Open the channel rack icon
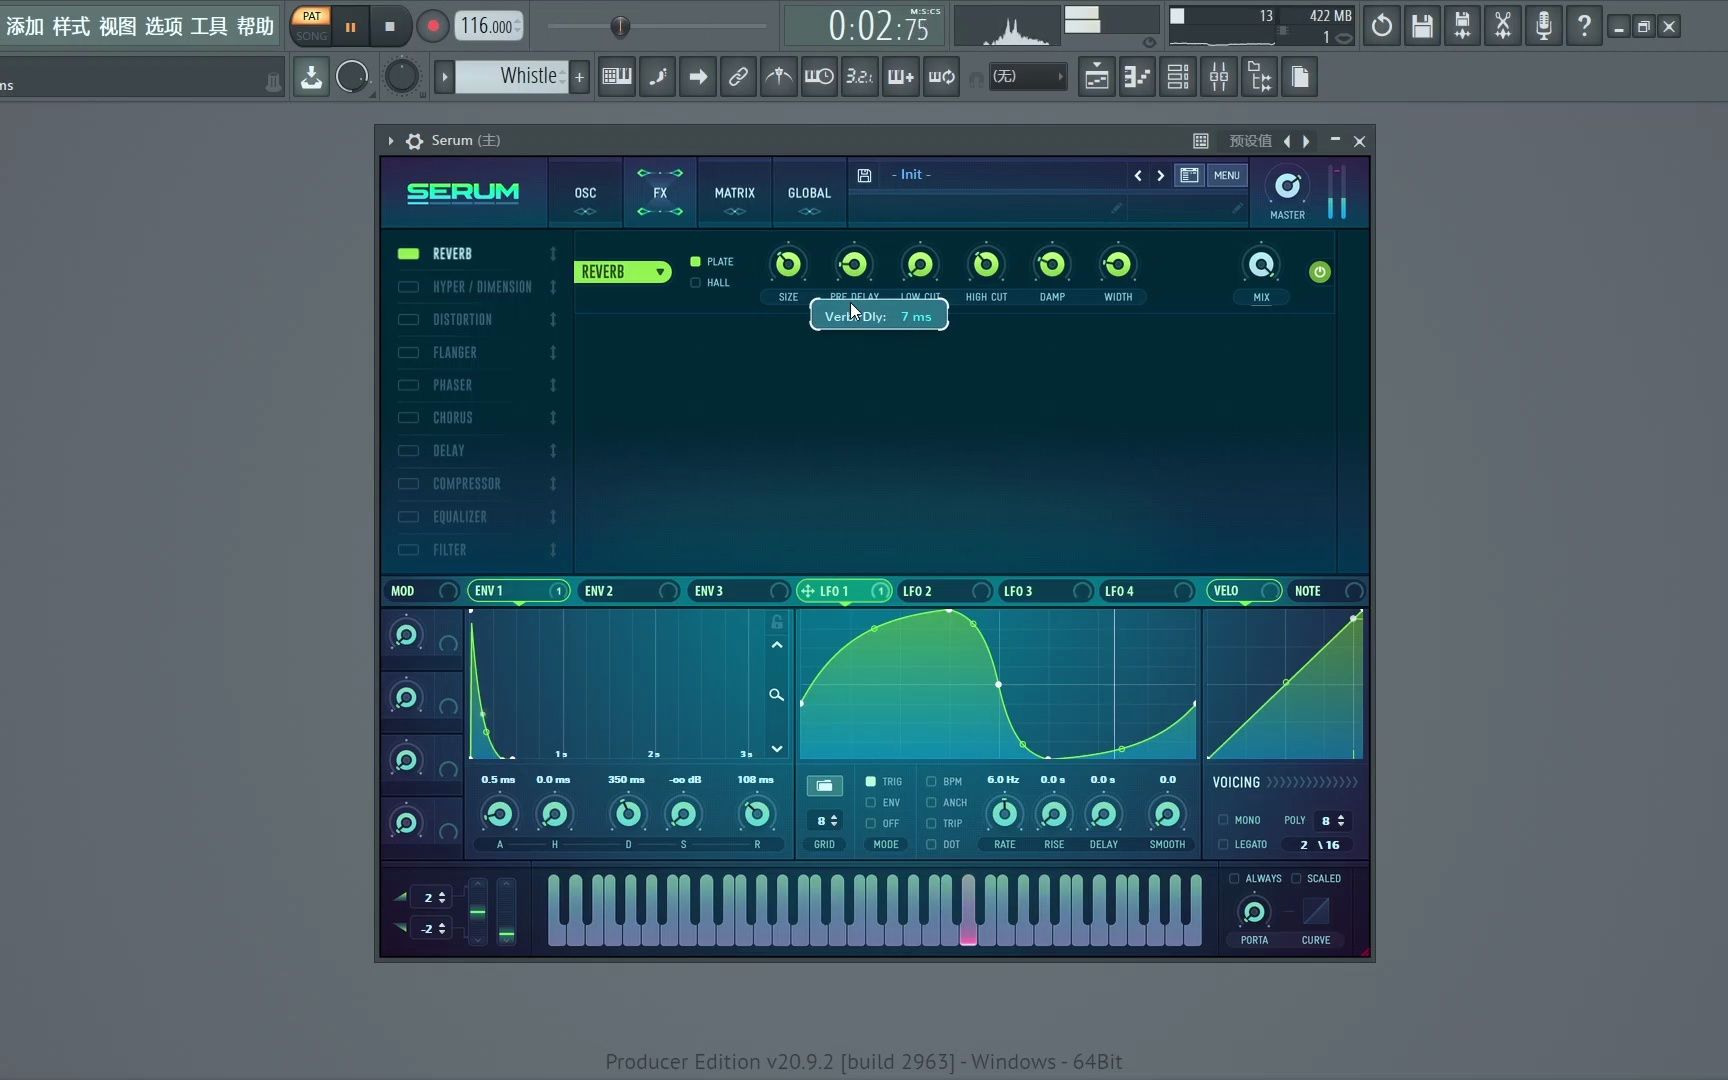 (1178, 77)
